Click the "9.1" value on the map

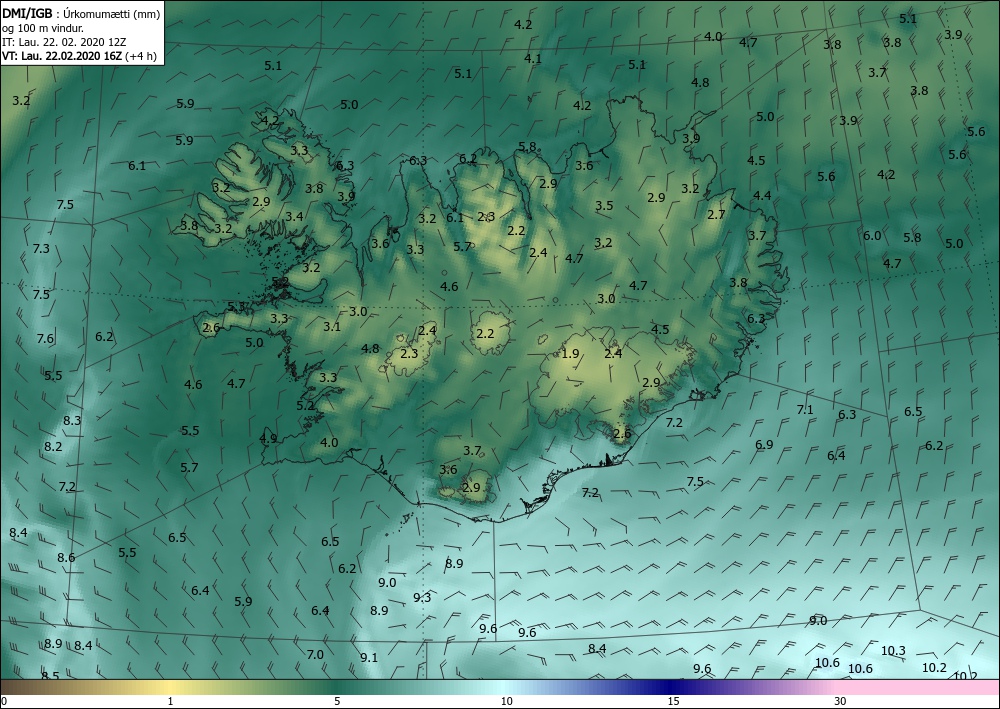[369, 657]
